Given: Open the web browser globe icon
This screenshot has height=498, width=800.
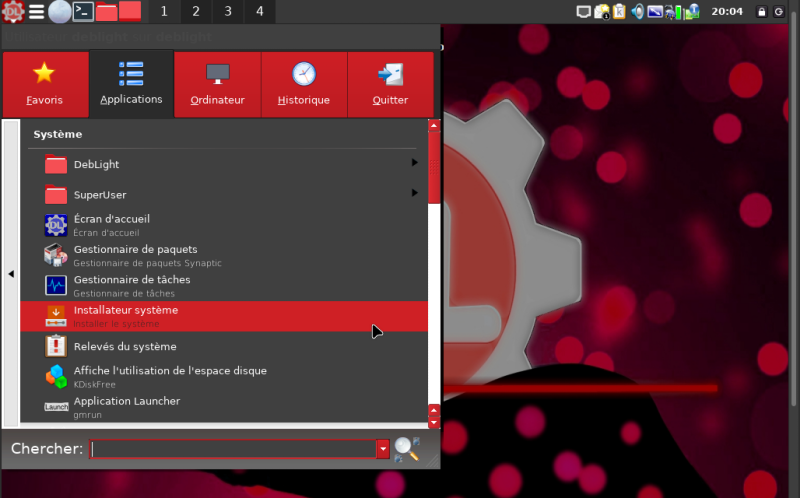Looking at the screenshot, I should [60, 12].
